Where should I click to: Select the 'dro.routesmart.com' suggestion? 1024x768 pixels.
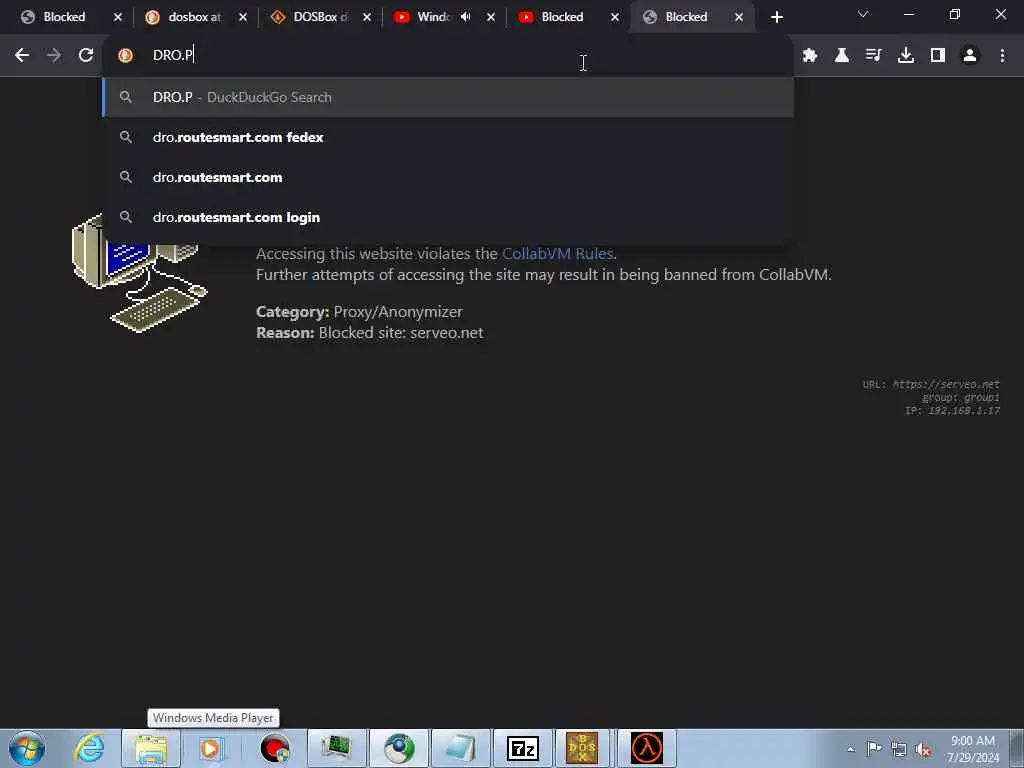click(448, 177)
